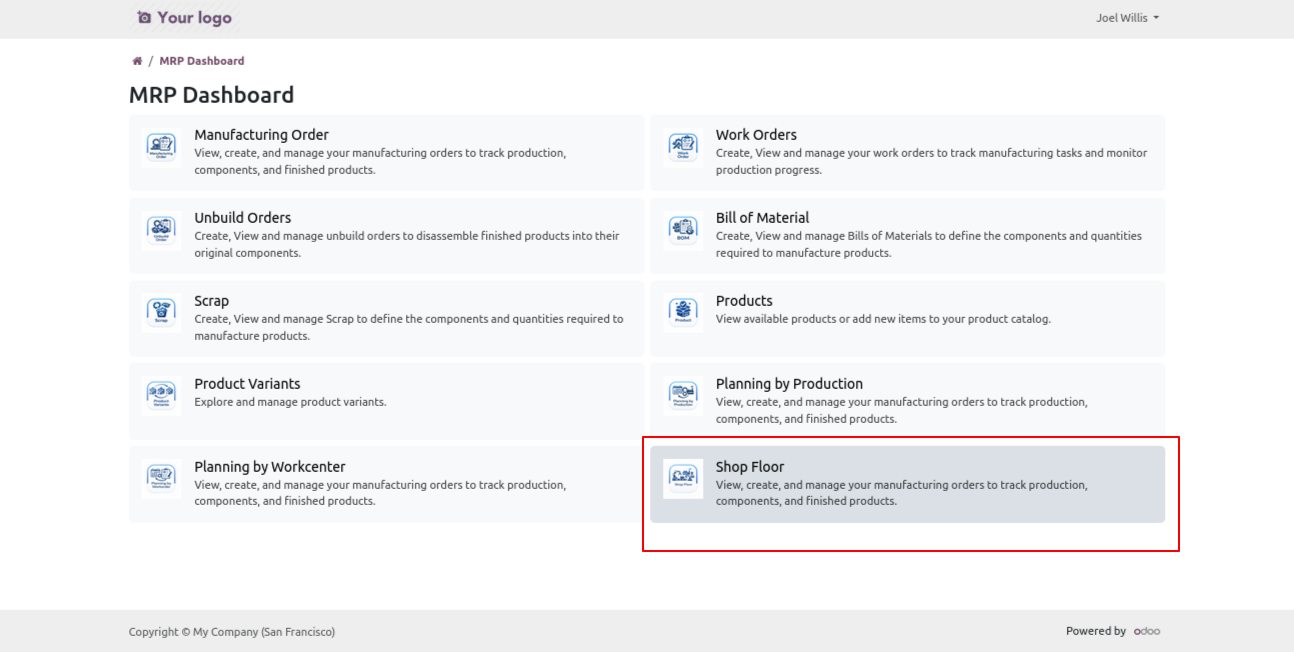Click the Shop Floor icon

click(x=683, y=478)
